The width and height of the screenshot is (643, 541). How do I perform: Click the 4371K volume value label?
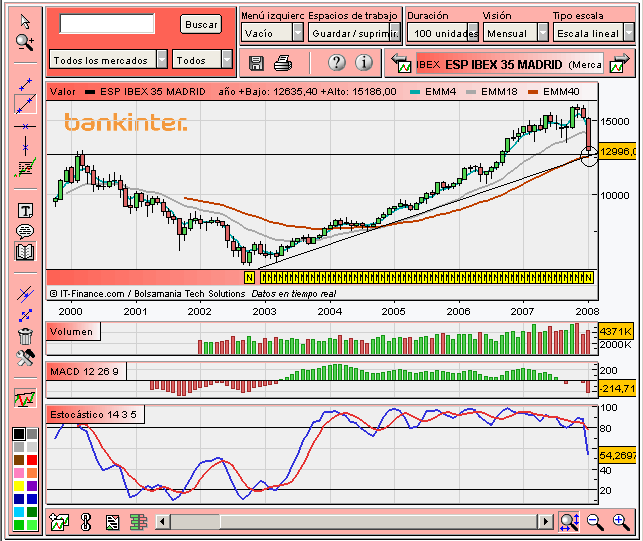tap(616, 331)
